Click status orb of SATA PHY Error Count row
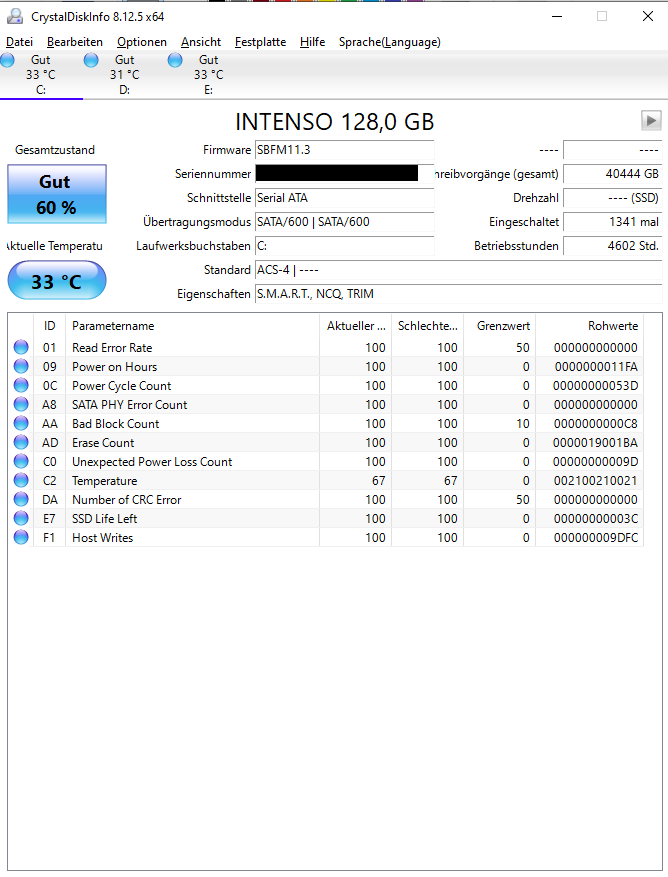 tap(21, 404)
